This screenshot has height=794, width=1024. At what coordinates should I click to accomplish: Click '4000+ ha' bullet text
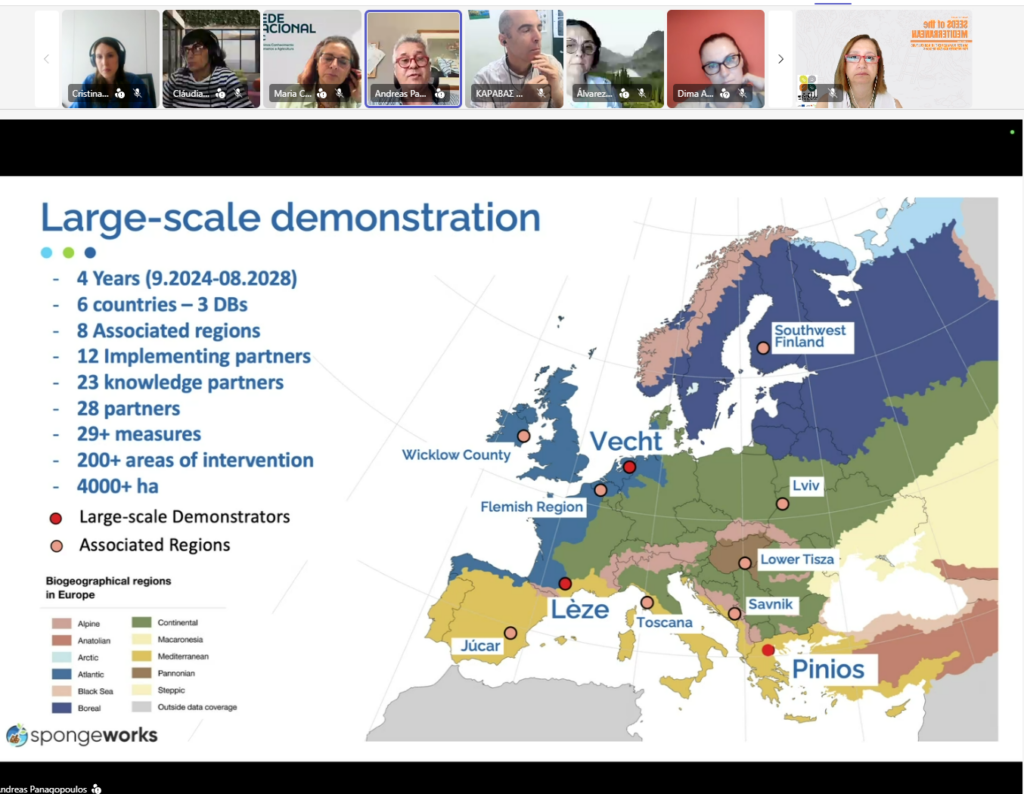[118, 486]
